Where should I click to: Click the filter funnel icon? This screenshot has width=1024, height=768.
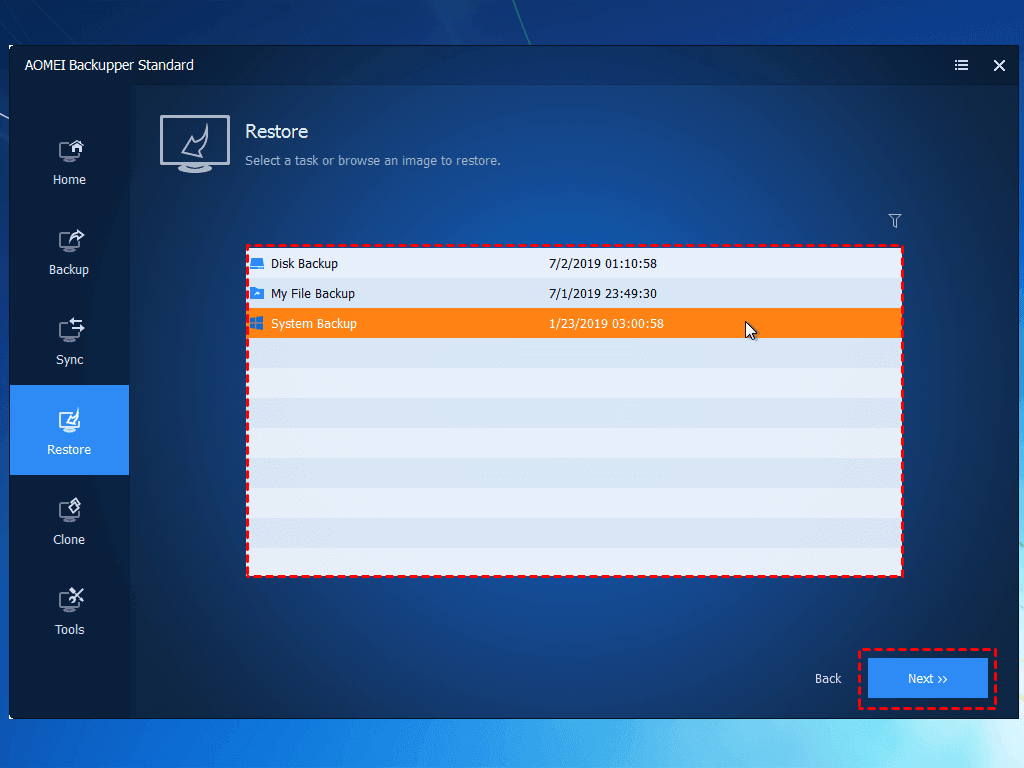pos(895,221)
